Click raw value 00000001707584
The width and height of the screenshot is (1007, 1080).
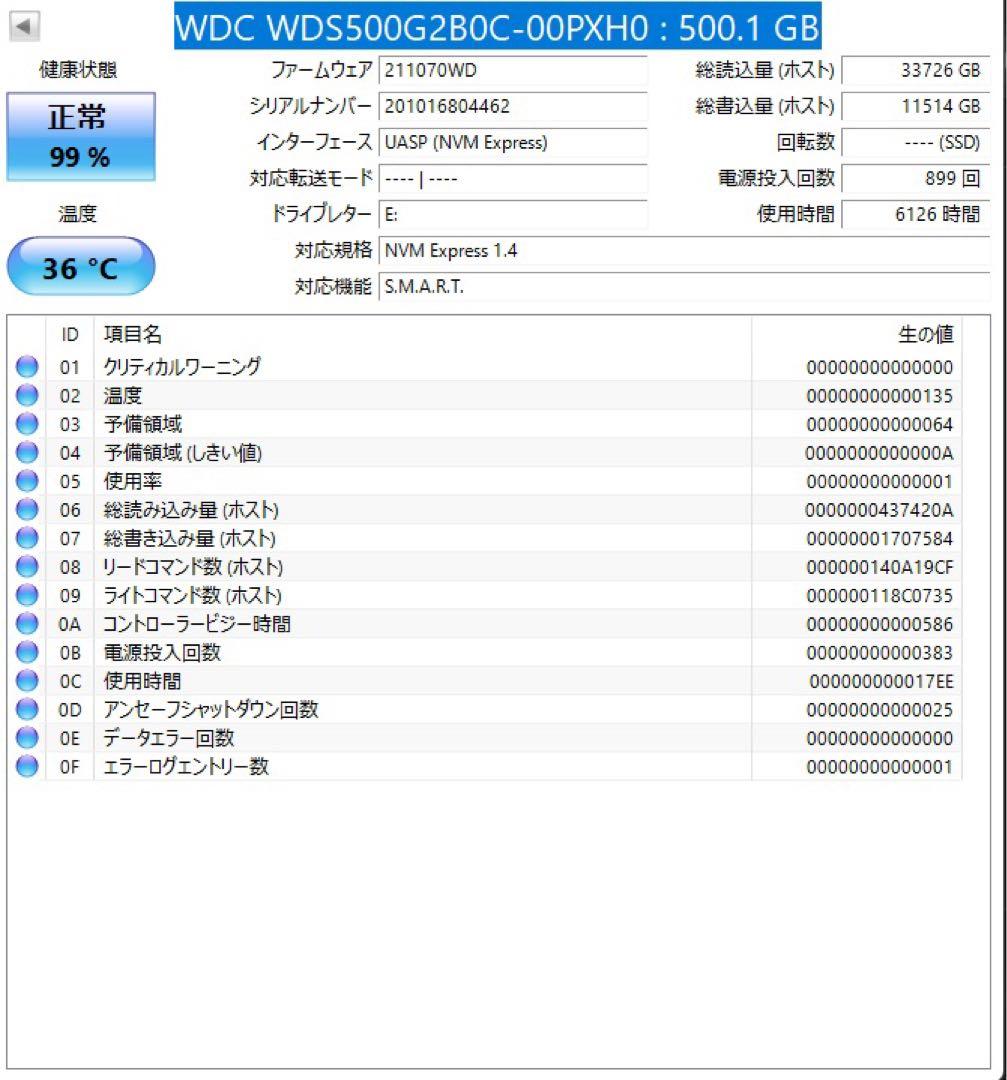point(880,539)
